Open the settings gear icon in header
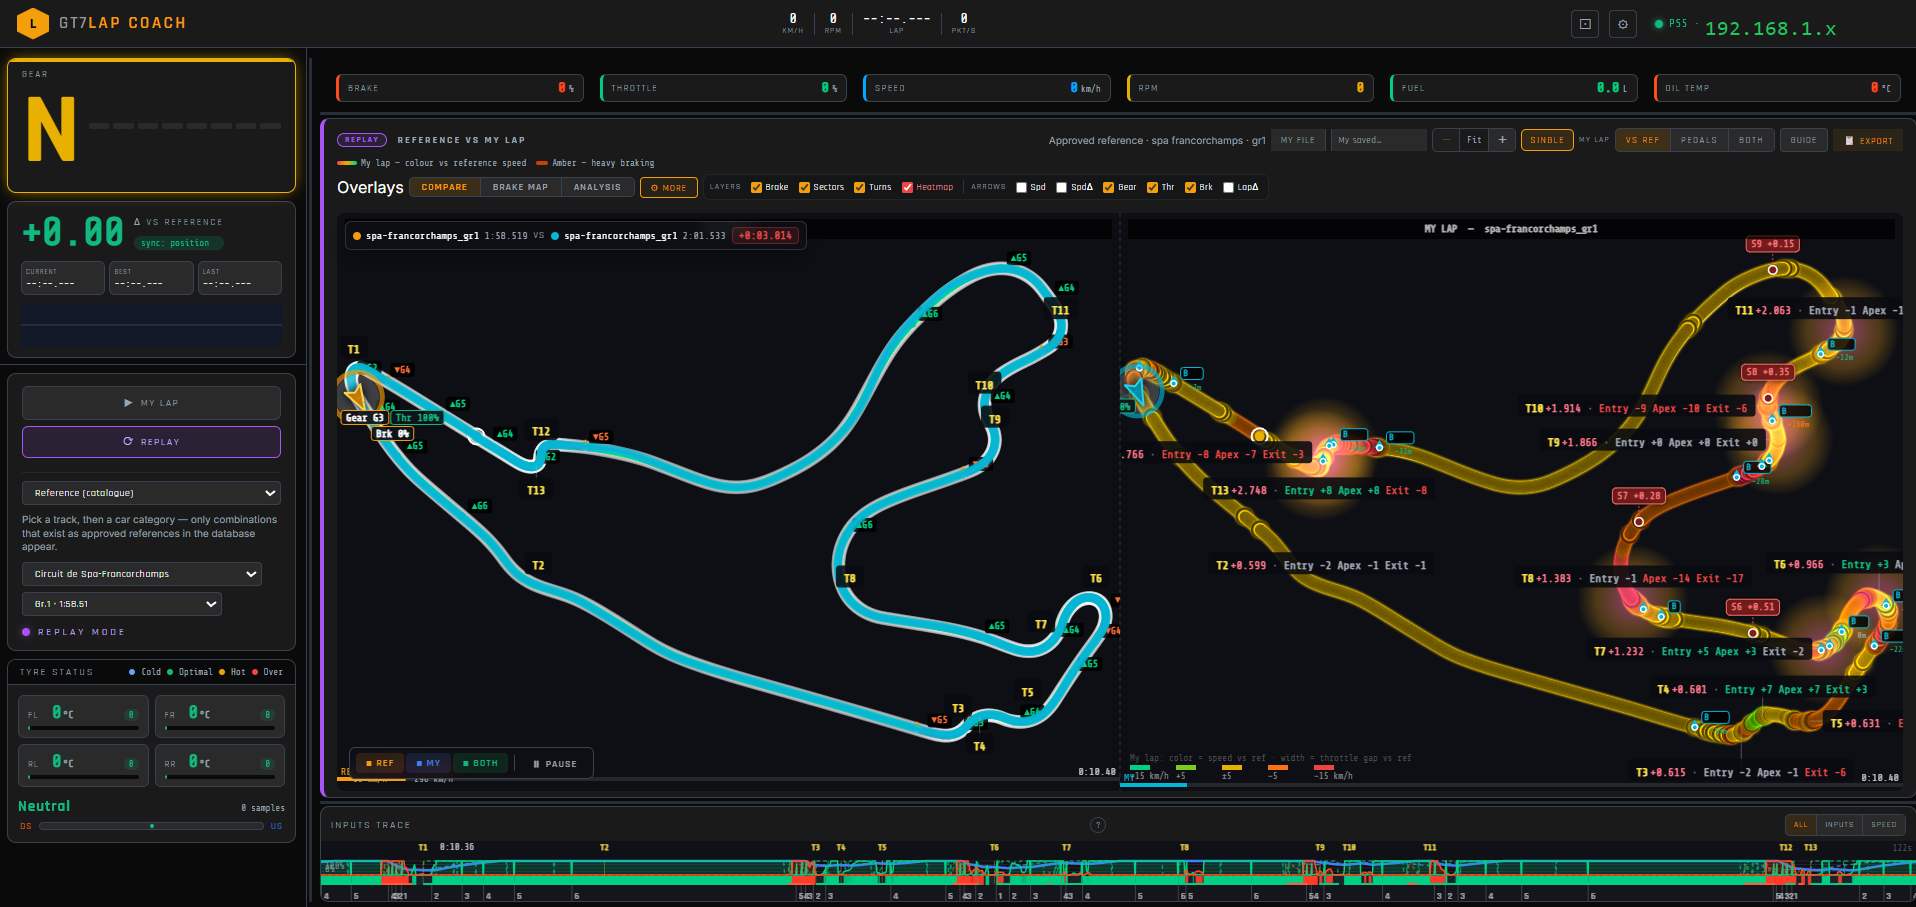This screenshot has width=1916, height=907. 1623,24
